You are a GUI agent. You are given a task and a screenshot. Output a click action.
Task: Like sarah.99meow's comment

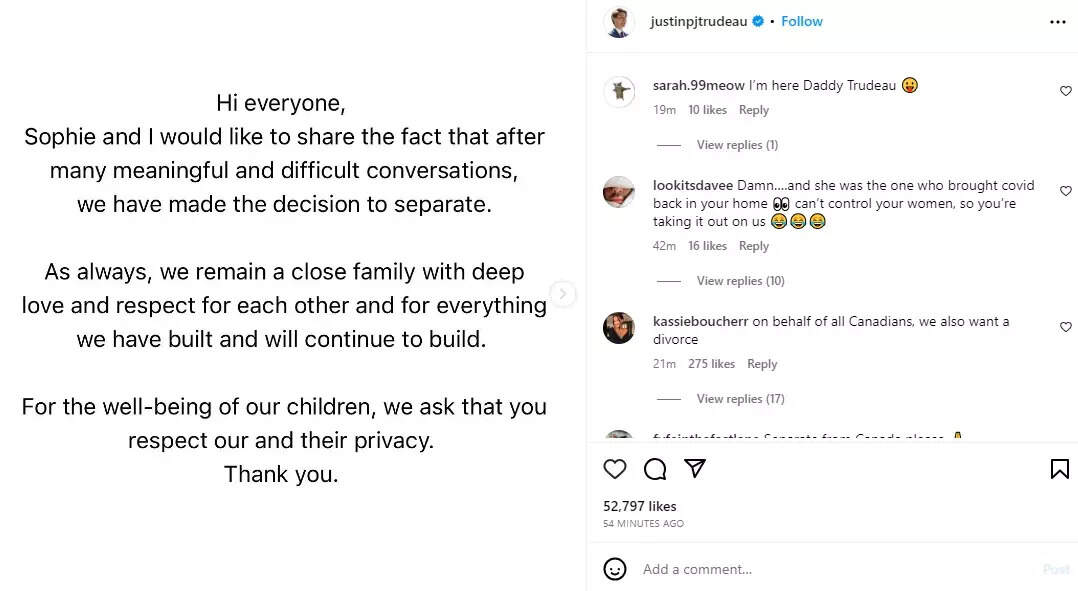[x=1065, y=91]
